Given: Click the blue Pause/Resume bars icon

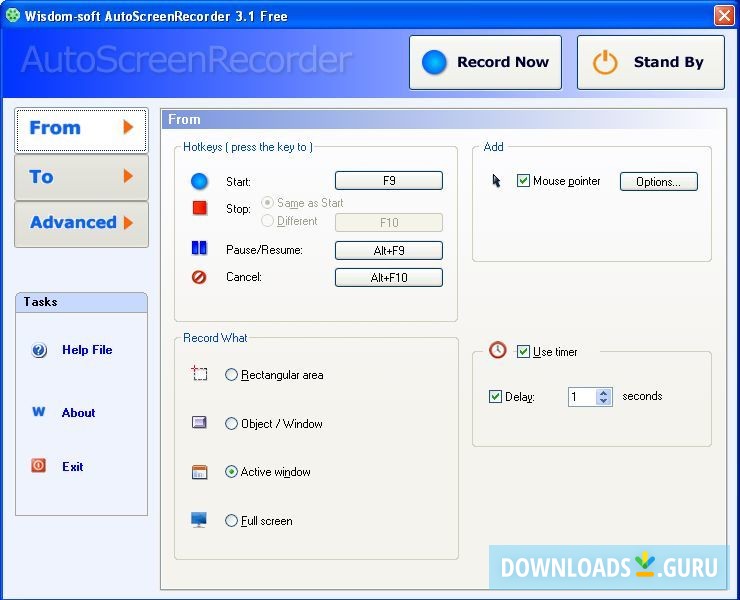Looking at the screenshot, I should point(199,248).
